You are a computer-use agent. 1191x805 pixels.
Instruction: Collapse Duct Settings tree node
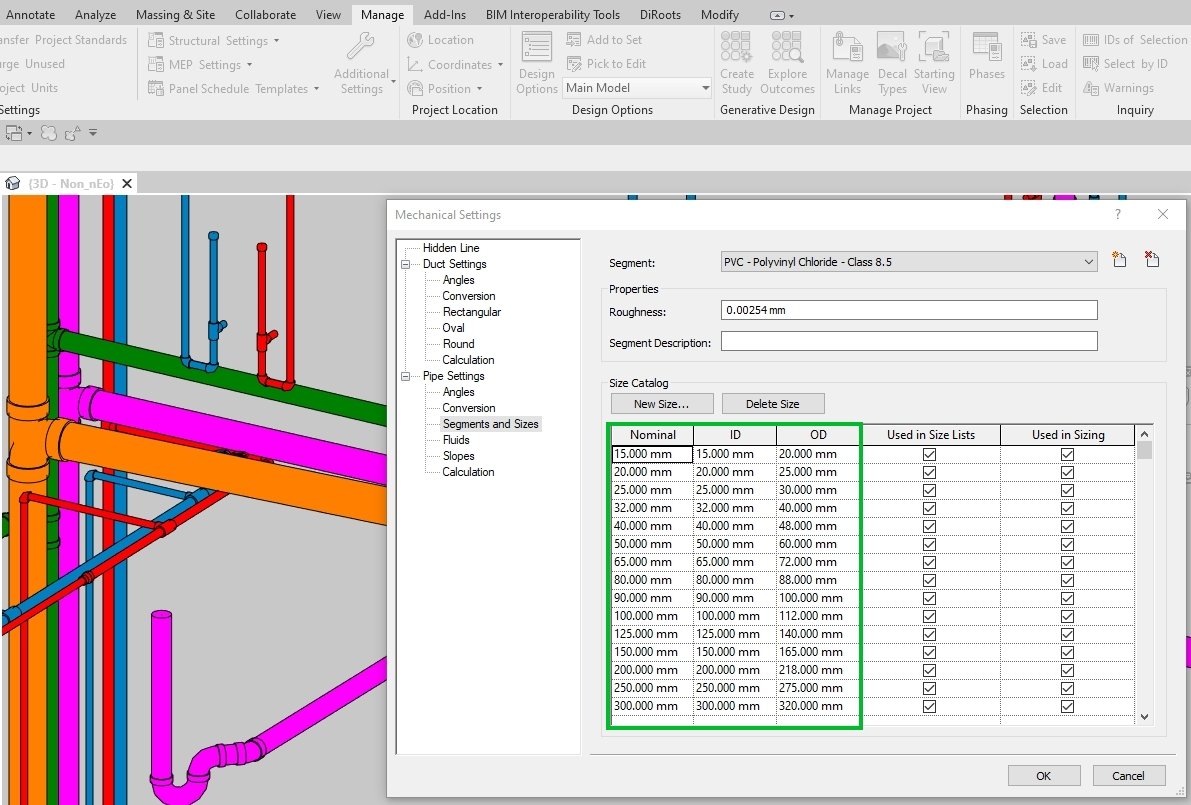406,264
